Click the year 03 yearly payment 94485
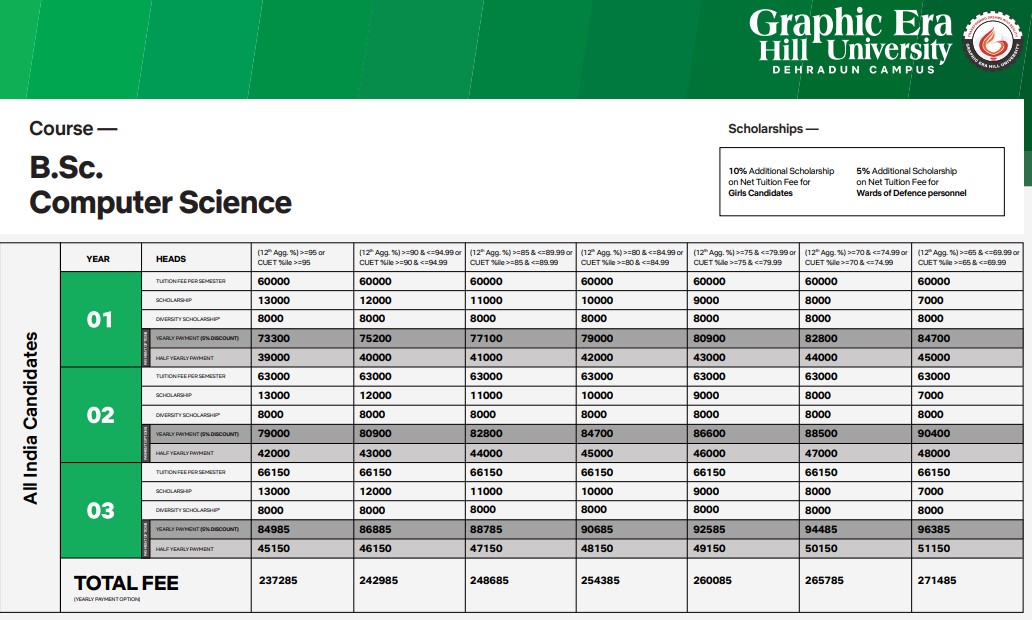This screenshot has height=620, width=1032. [821, 529]
